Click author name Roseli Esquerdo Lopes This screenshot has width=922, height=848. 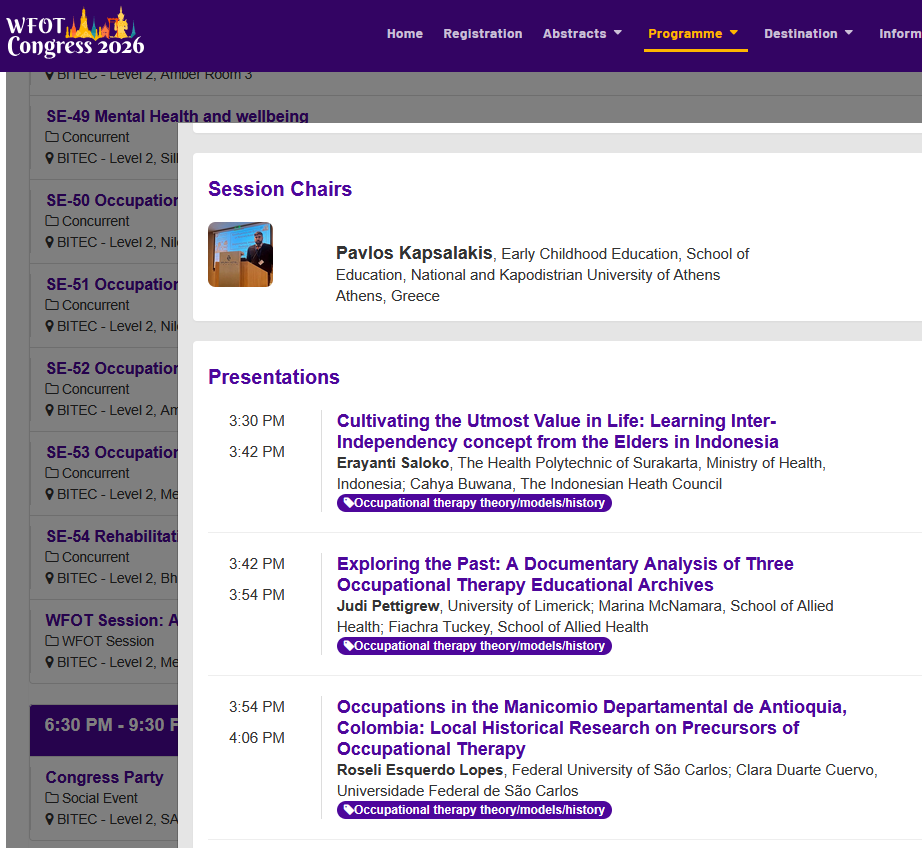(x=420, y=770)
